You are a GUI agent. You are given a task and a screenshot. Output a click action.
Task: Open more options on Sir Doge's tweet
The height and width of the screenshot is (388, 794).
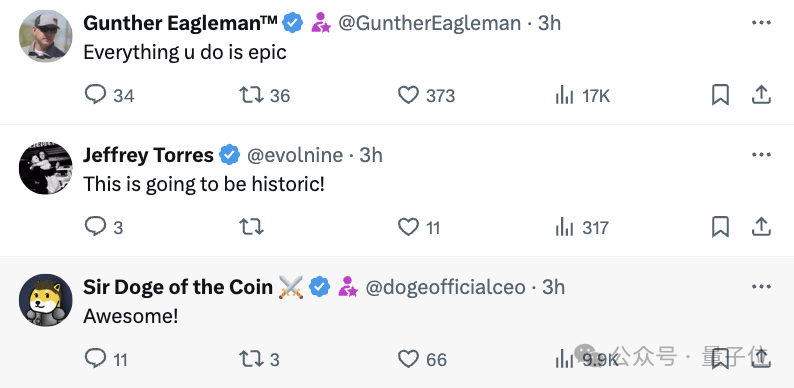pyautogui.click(x=761, y=287)
